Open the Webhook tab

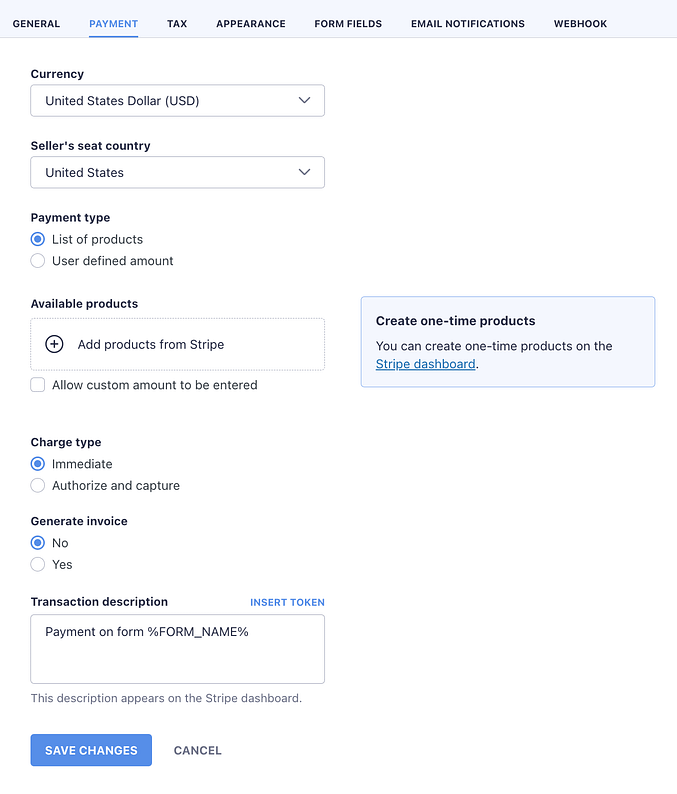point(580,24)
